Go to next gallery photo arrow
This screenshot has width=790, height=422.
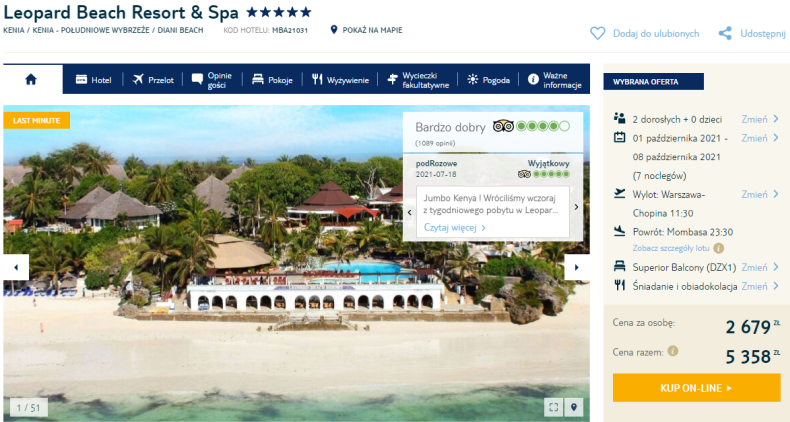pos(577,267)
